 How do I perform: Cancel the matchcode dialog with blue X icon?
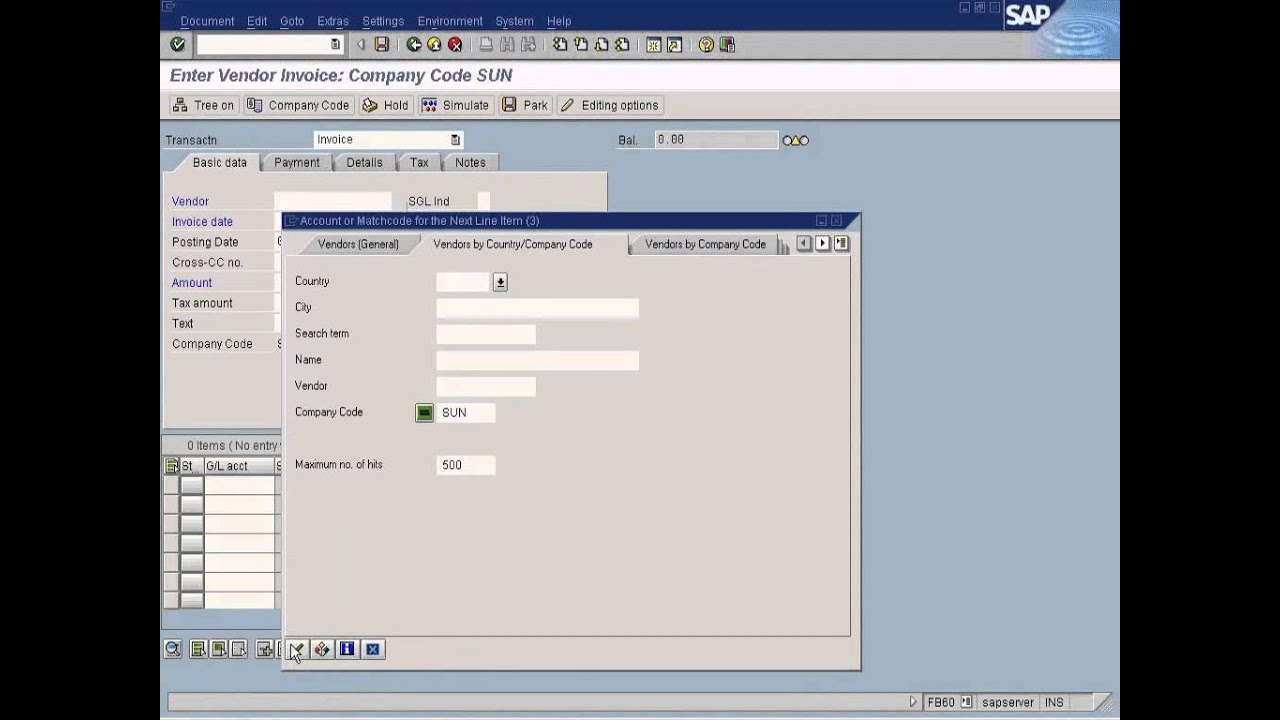coord(373,650)
